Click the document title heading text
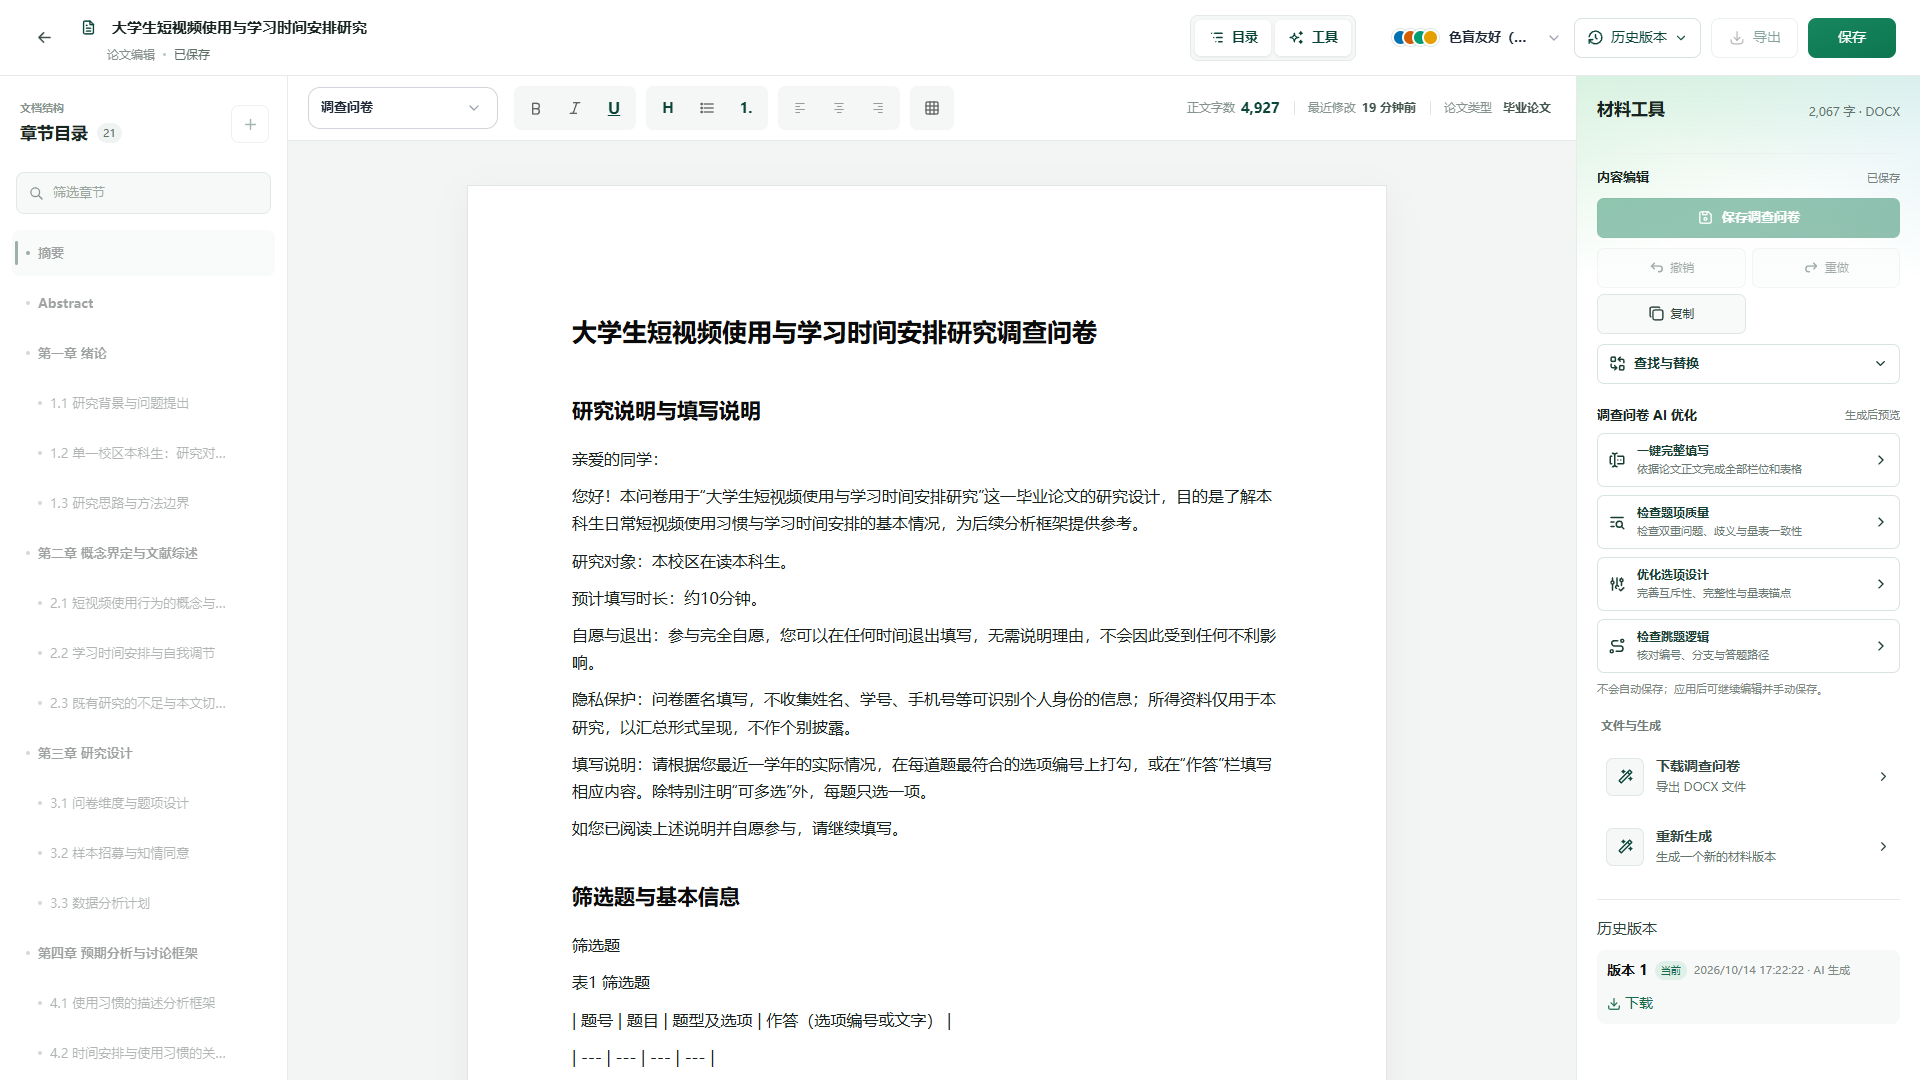 click(x=834, y=333)
